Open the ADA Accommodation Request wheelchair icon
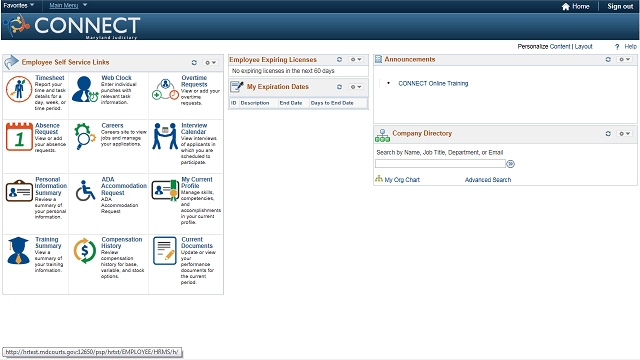This screenshot has width=640, height=360. (85, 191)
